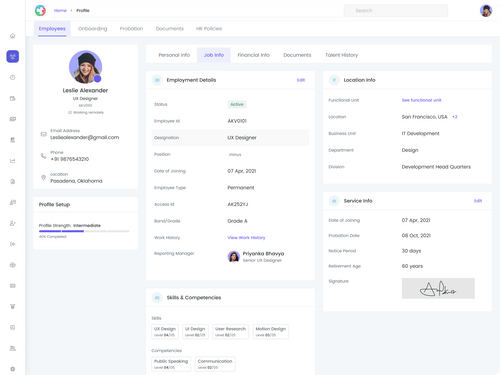This screenshot has width=500, height=375.
Task: Click the map pin icon beside Location
Action: click(x=43, y=178)
